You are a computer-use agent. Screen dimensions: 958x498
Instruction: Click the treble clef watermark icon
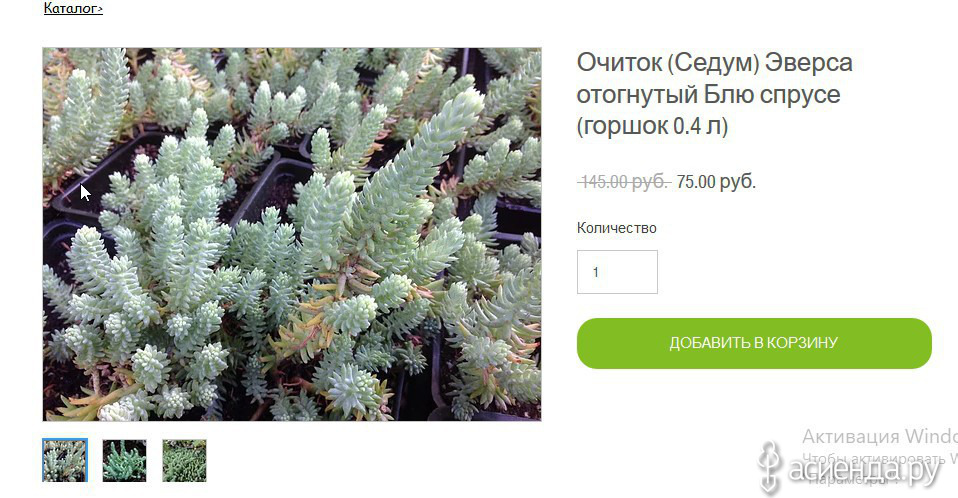tap(770, 467)
